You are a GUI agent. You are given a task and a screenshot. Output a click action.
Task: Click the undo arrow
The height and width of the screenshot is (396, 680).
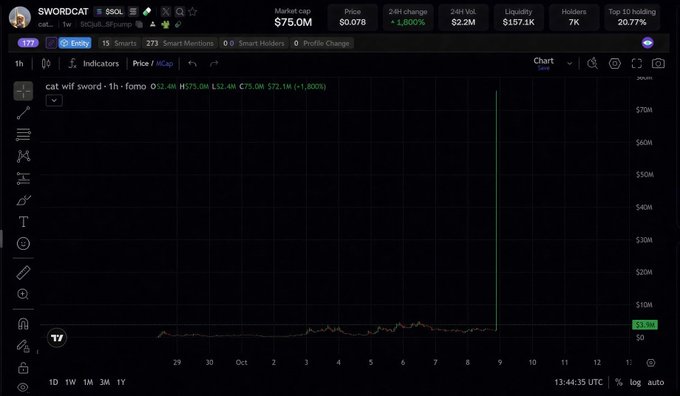193,64
